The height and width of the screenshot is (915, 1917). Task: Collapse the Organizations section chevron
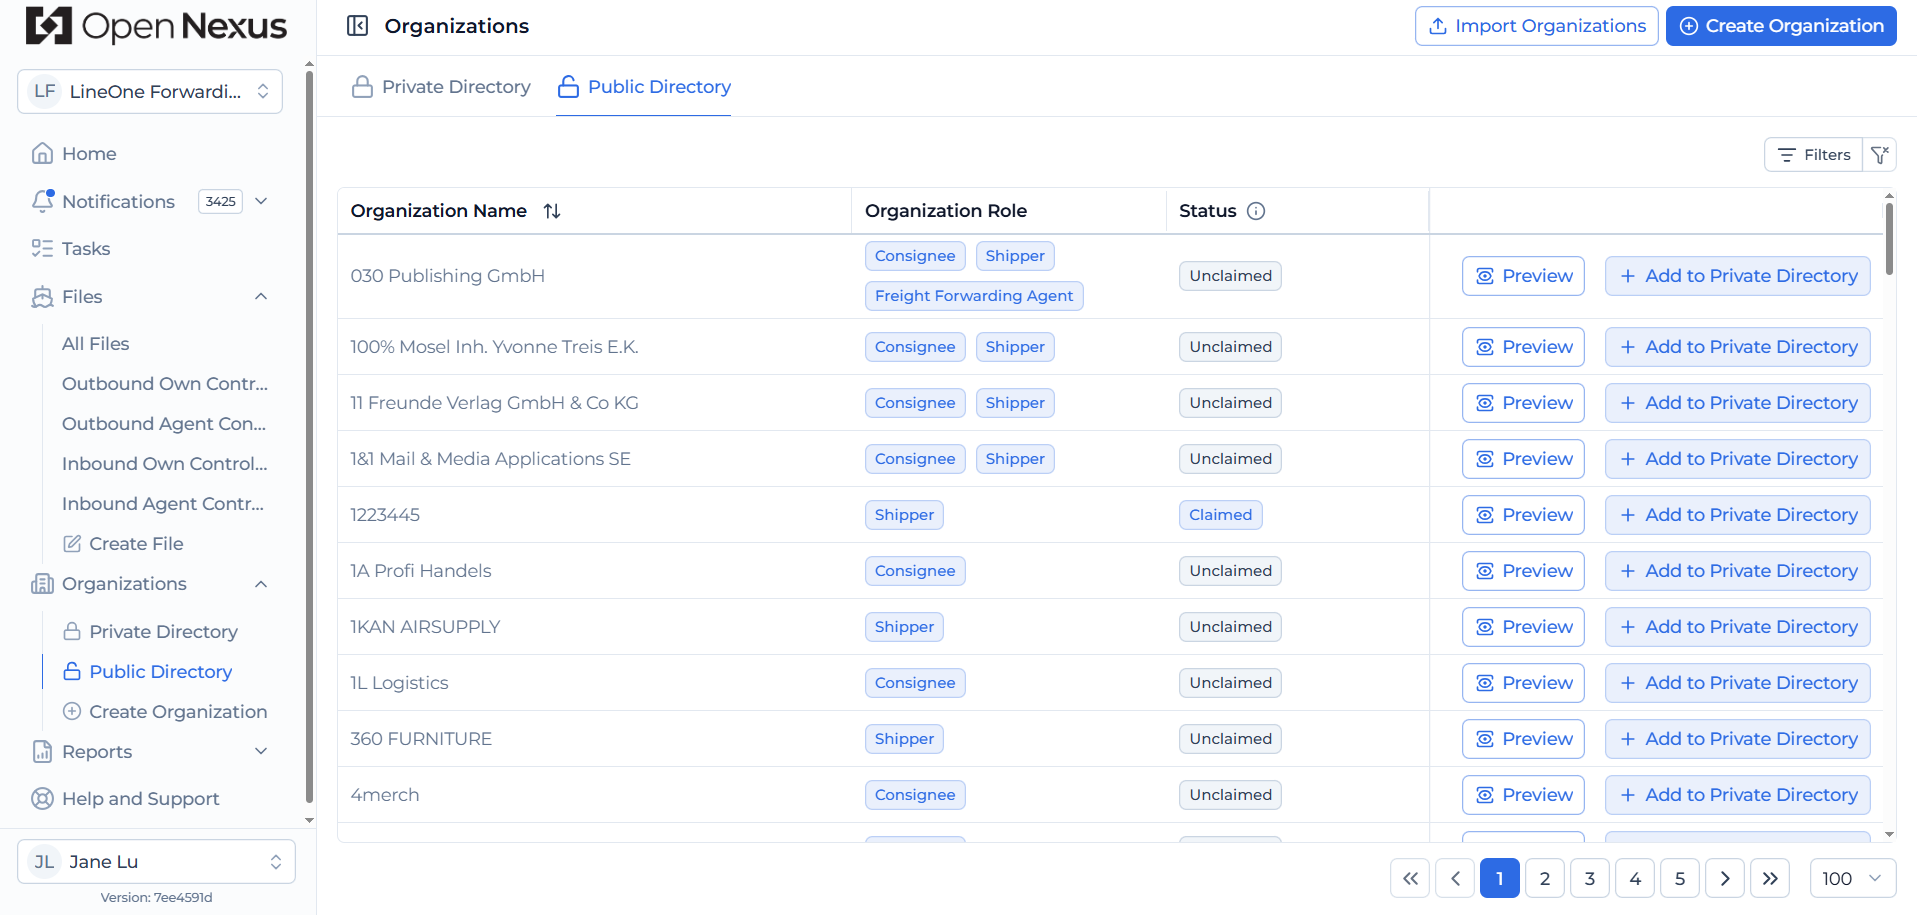point(261,584)
